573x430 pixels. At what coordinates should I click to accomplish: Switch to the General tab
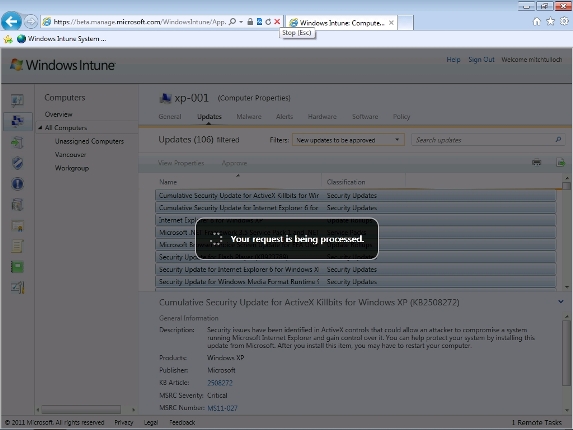170,117
